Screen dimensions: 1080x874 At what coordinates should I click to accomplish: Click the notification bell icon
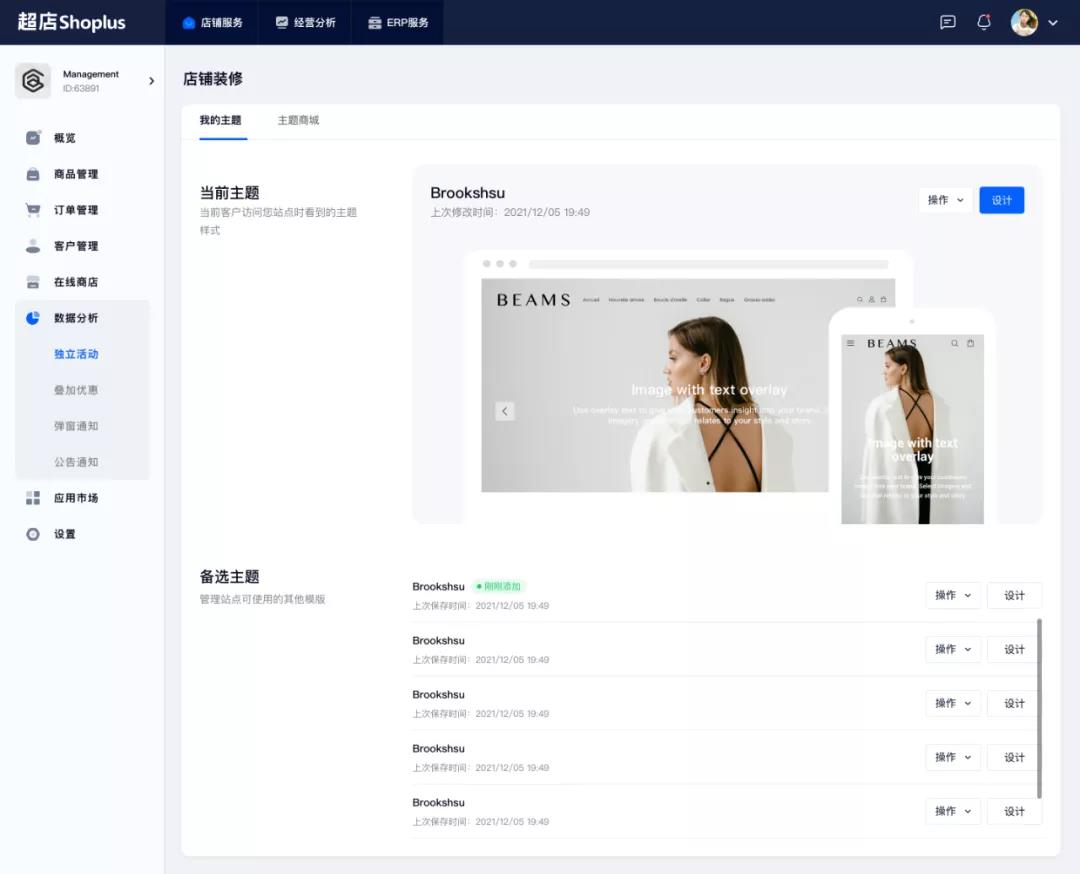pyautogui.click(x=984, y=22)
